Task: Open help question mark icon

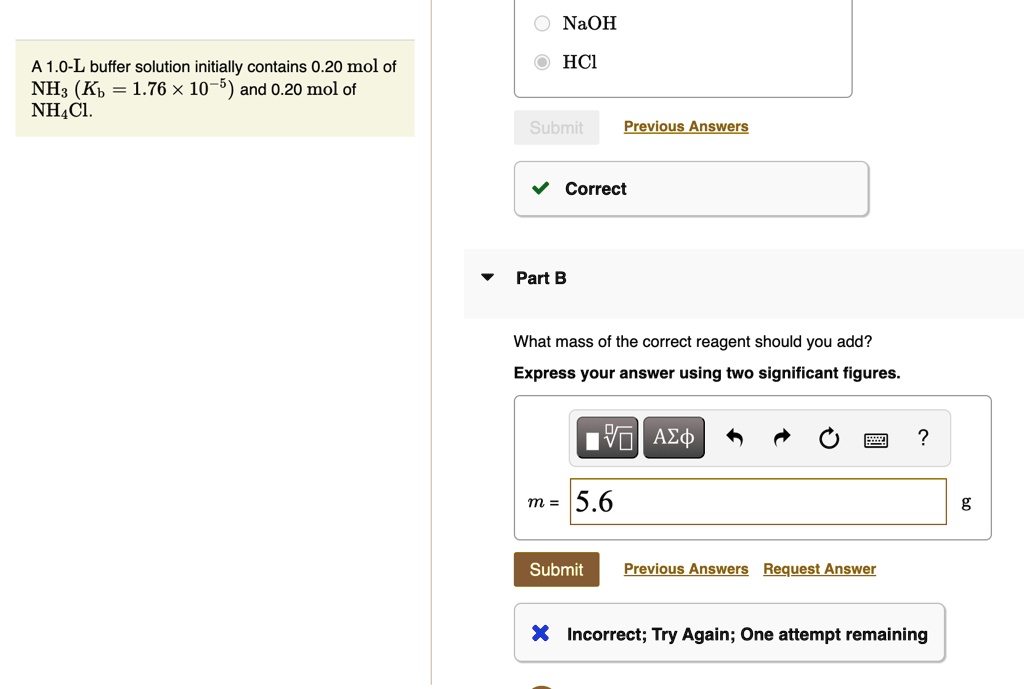Action: [923, 438]
